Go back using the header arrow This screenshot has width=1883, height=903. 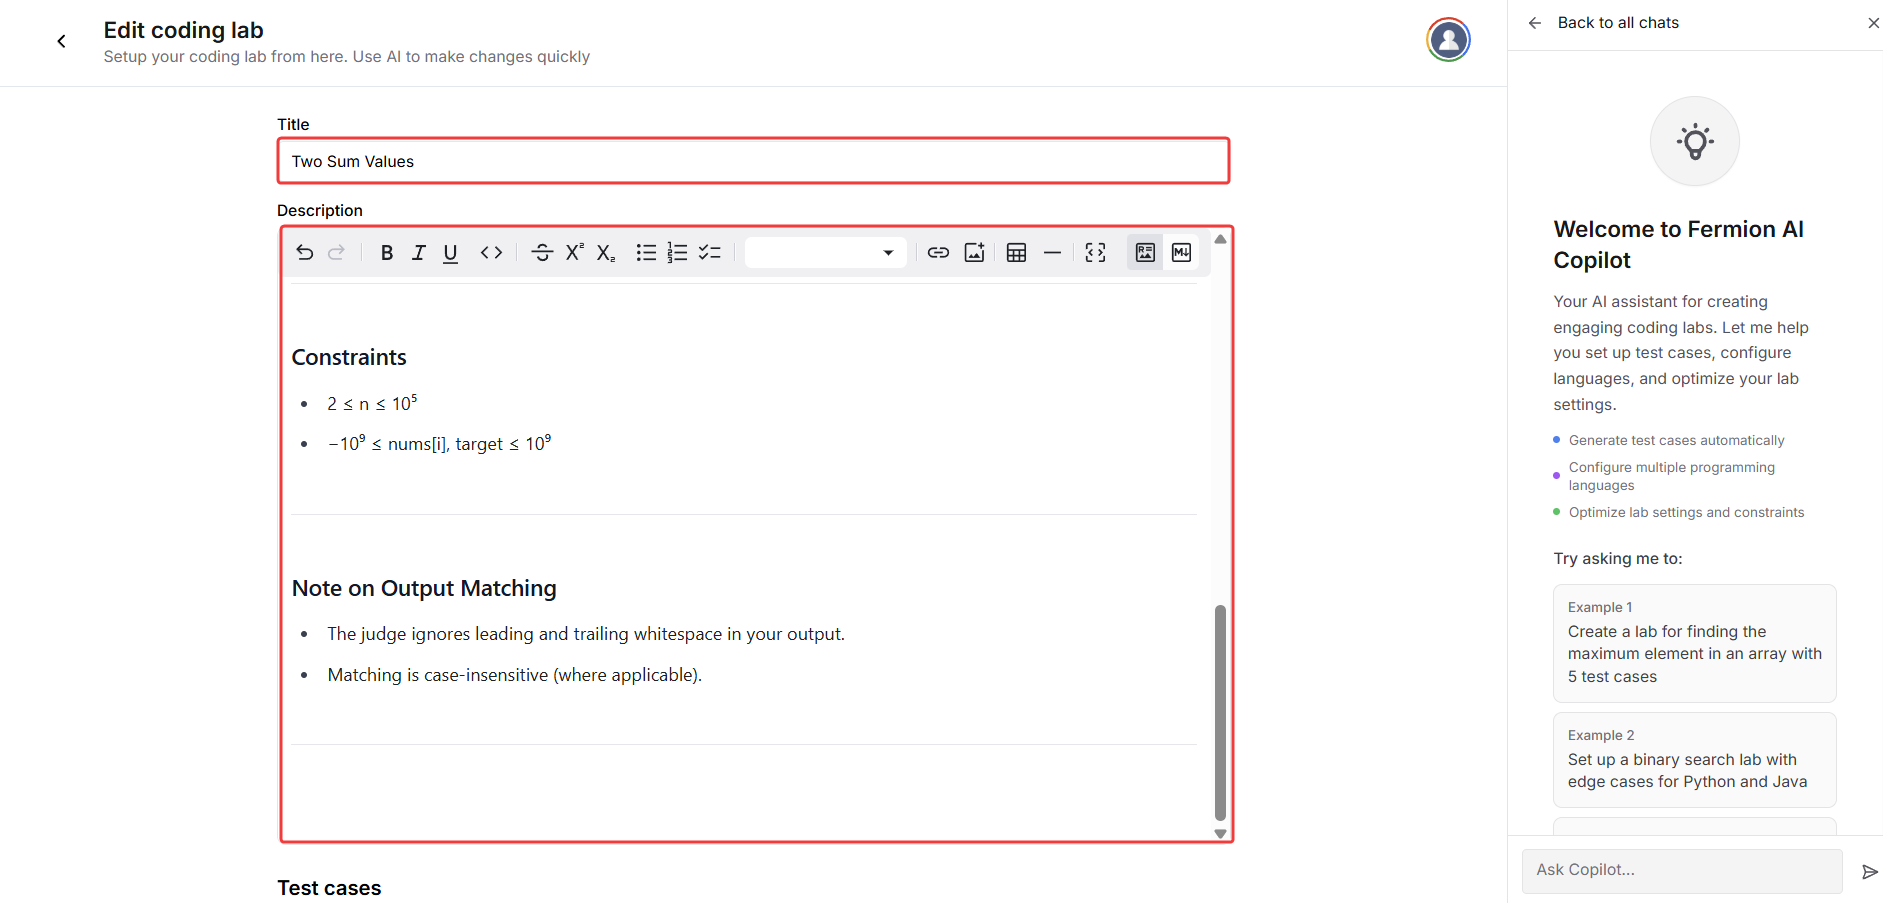pos(62,41)
